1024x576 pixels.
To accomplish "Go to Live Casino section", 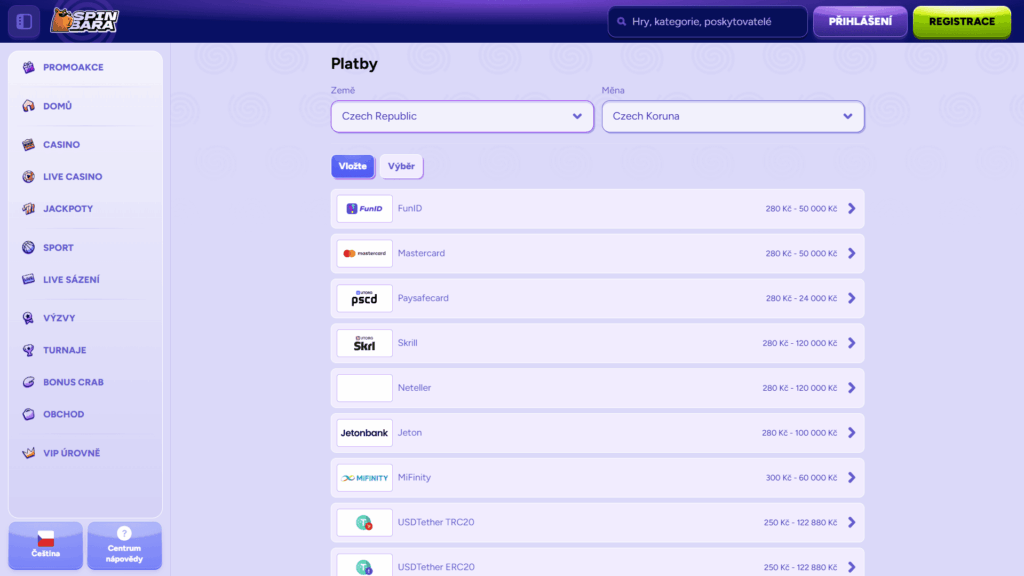I will 72,177.
